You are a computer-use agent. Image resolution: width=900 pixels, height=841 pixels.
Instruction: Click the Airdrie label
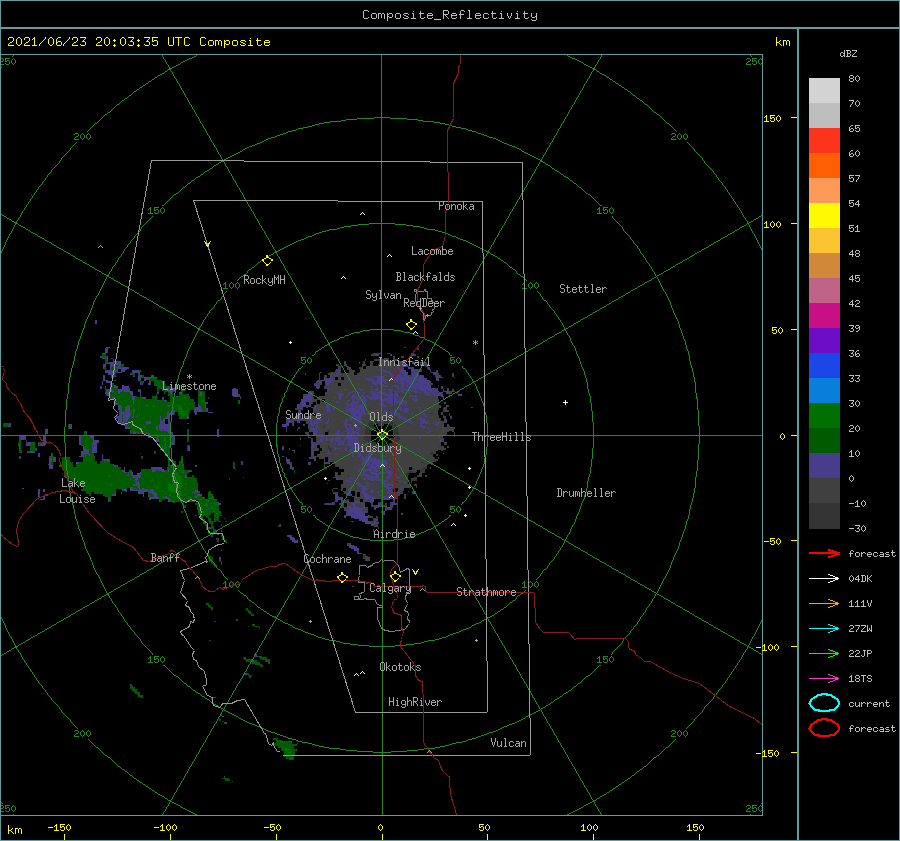pos(394,534)
